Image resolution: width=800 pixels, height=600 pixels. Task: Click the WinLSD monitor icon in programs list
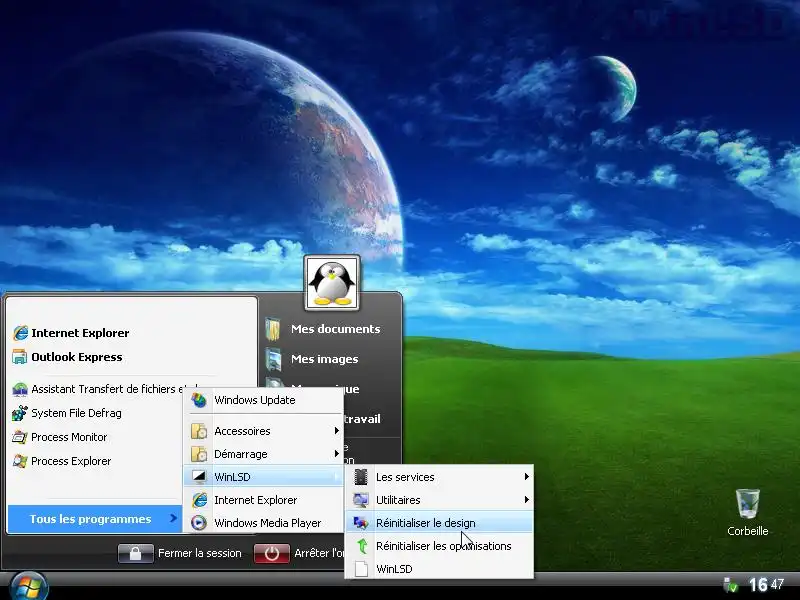click(x=199, y=477)
